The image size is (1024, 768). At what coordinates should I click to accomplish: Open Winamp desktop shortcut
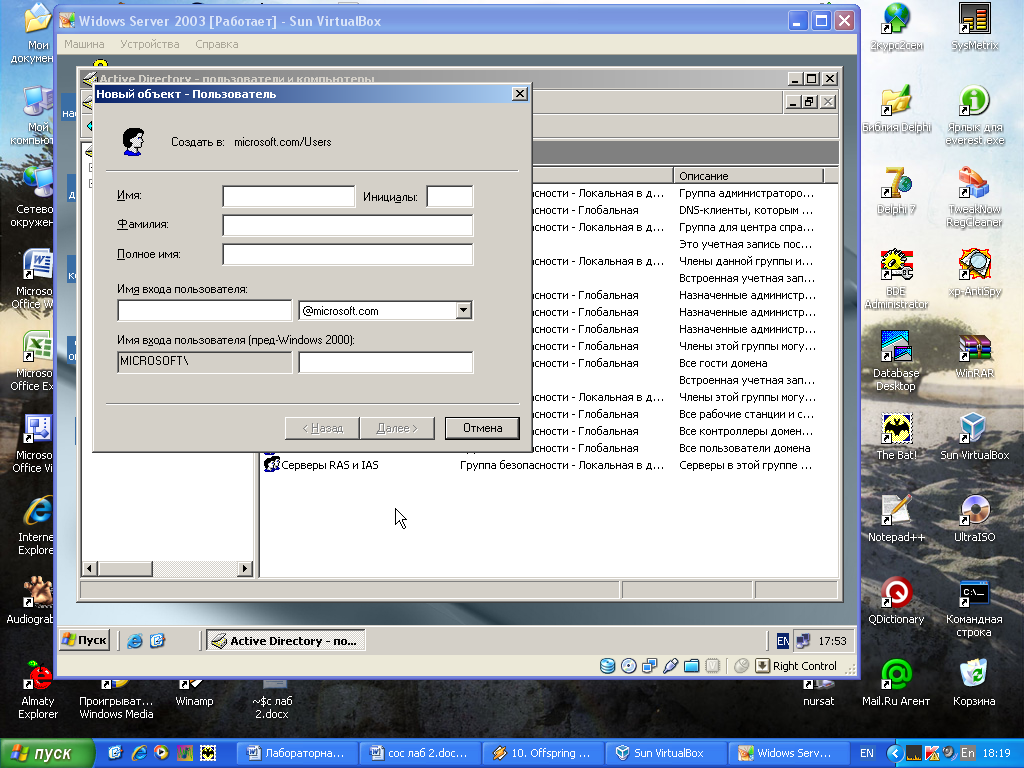tap(194, 694)
